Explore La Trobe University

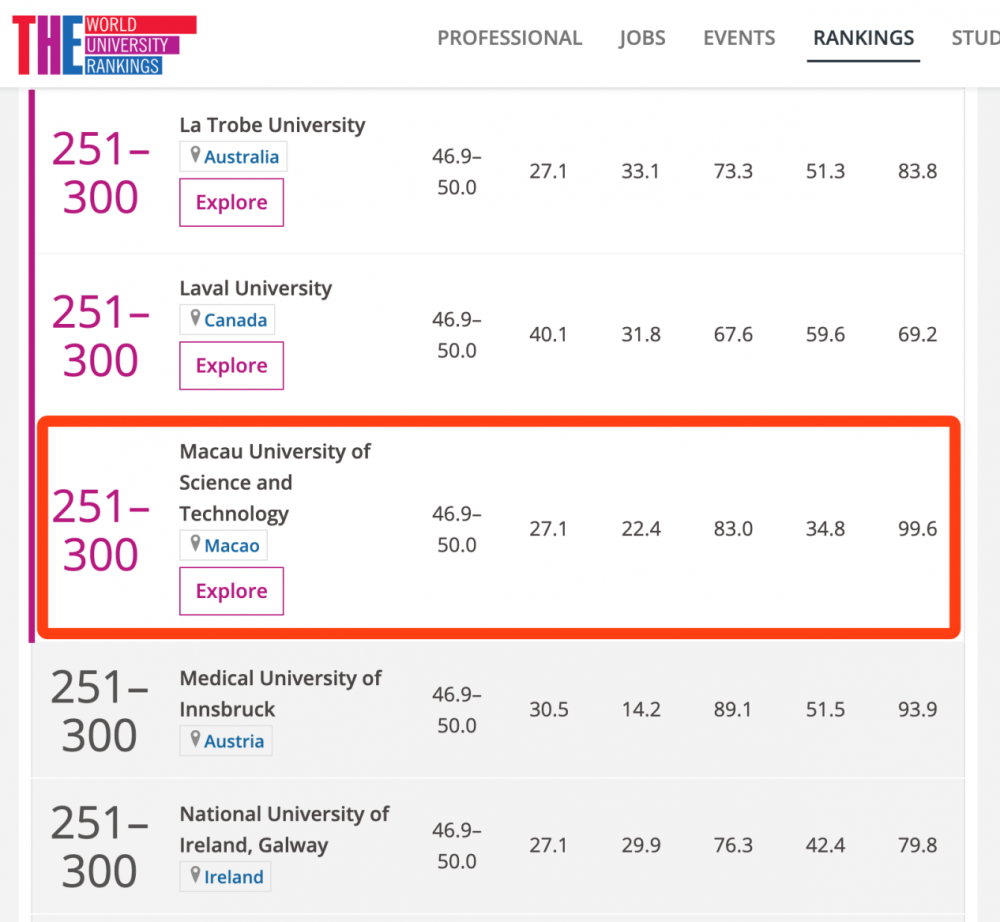pos(232,202)
